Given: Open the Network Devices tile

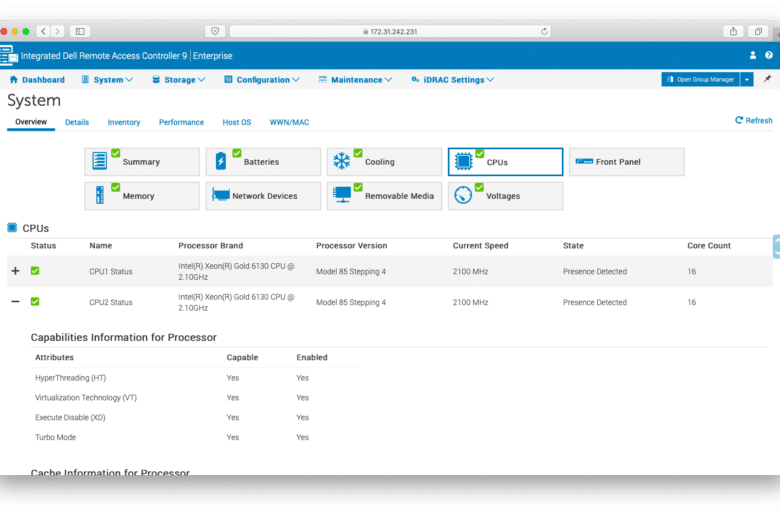Looking at the screenshot, I should pyautogui.click(x=263, y=196).
